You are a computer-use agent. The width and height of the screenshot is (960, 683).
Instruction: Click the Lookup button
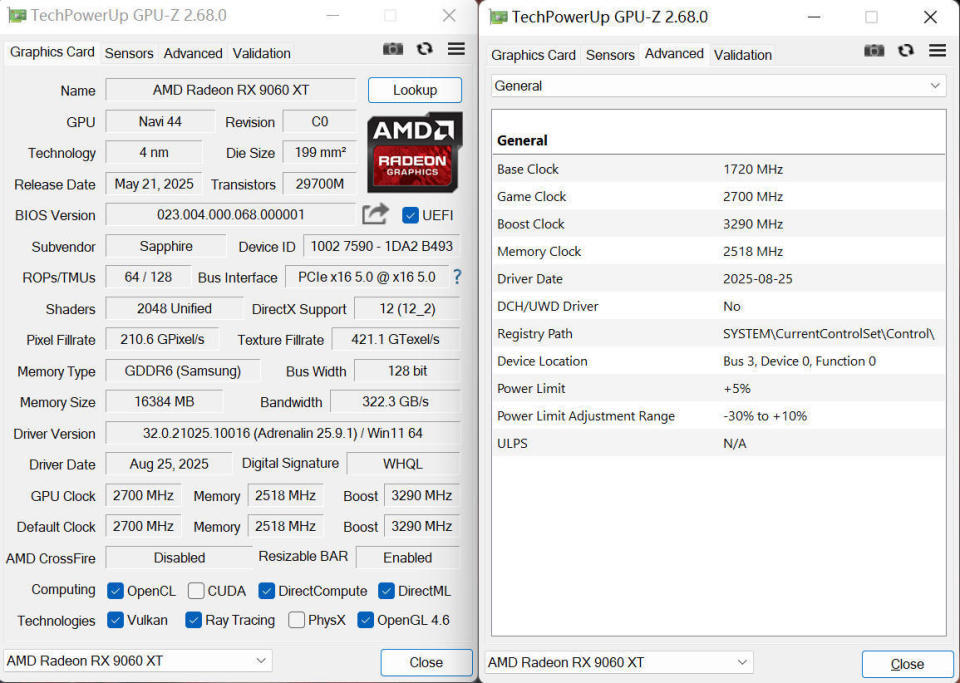(414, 90)
